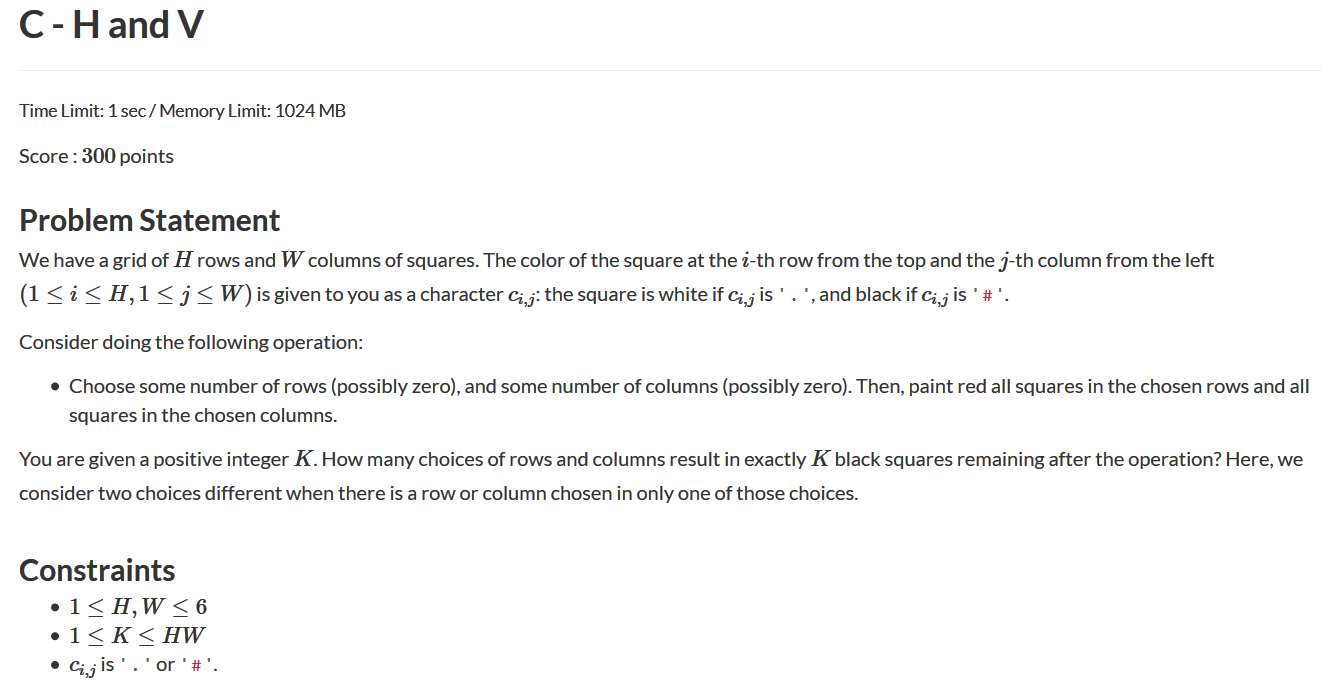Click the last constraint about c i,j characters
Image resolution: width=1323 pixels, height=680 pixels.
click(143, 664)
